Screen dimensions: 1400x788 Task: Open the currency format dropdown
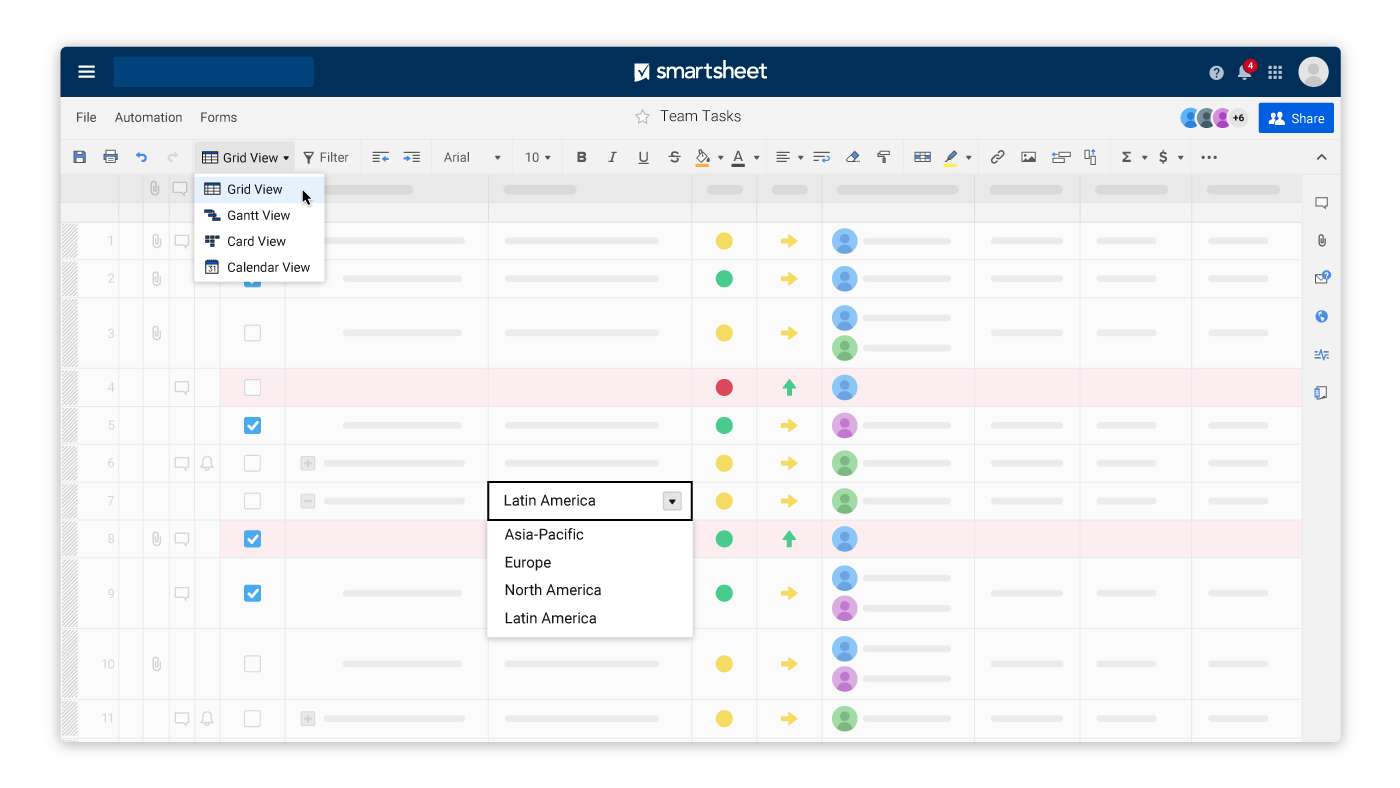1170,157
